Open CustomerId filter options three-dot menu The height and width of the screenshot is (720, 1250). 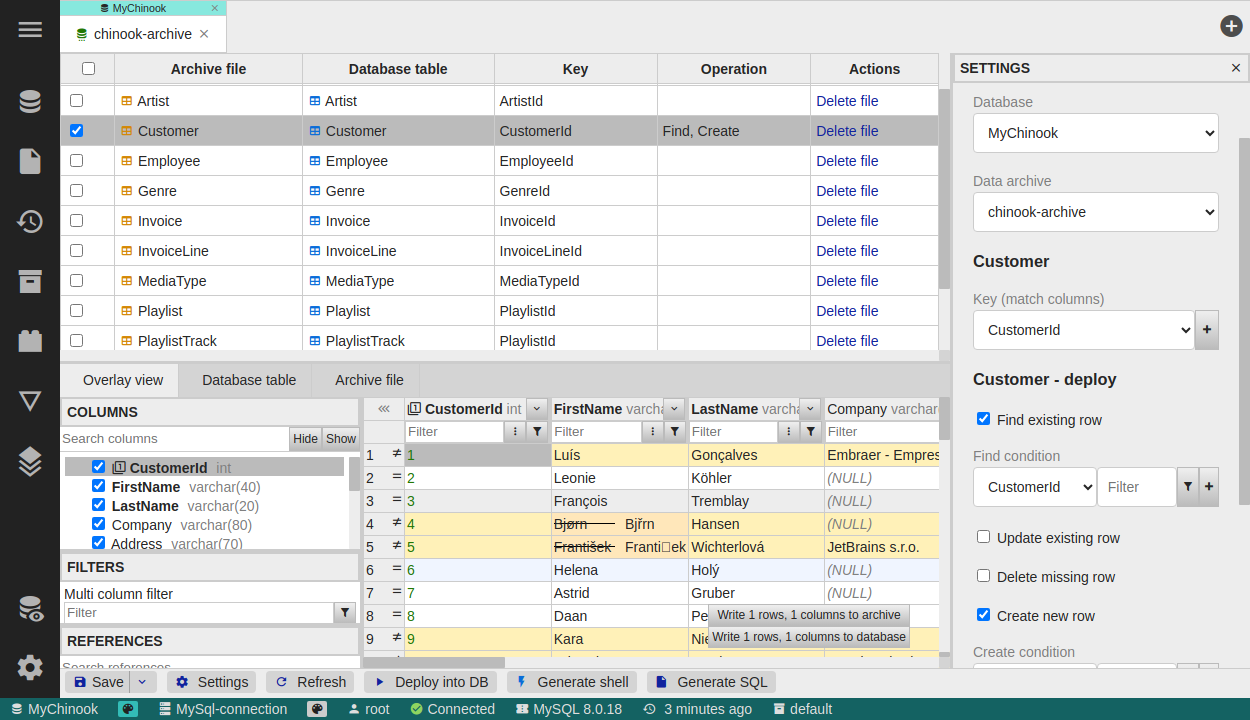pyautogui.click(x=516, y=432)
